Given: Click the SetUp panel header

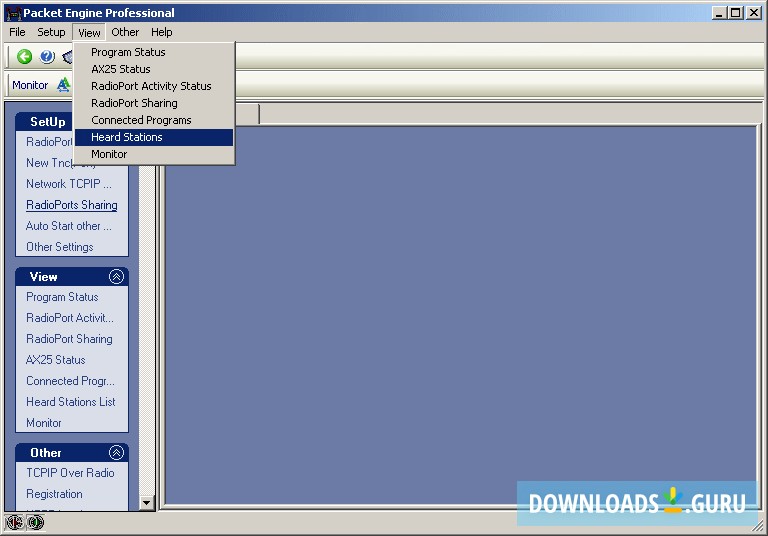Looking at the screenshot, I should tap(44, 122).
